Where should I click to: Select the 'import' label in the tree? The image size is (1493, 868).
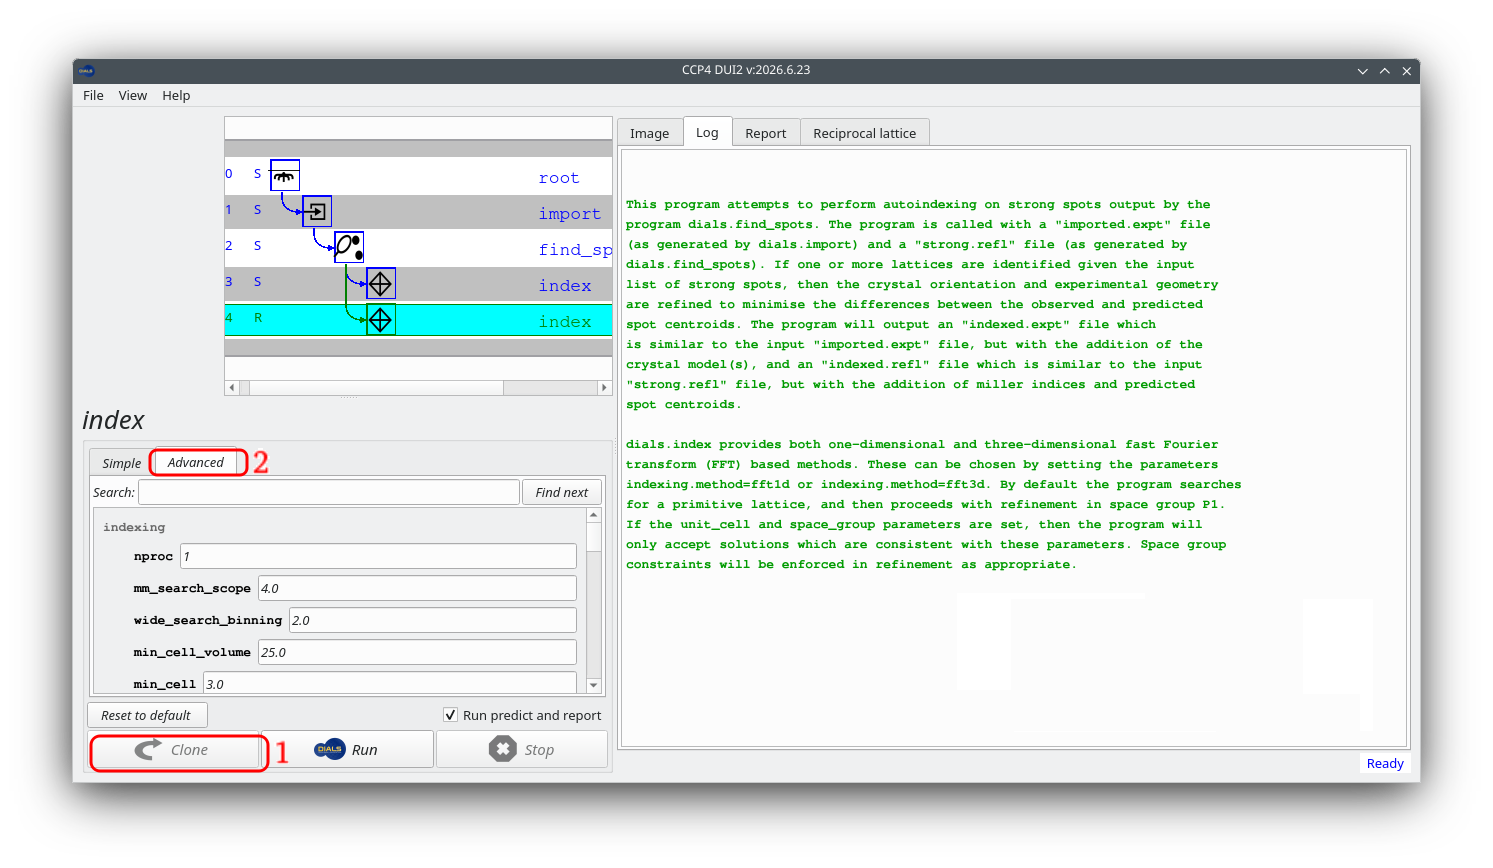(570, 214)
